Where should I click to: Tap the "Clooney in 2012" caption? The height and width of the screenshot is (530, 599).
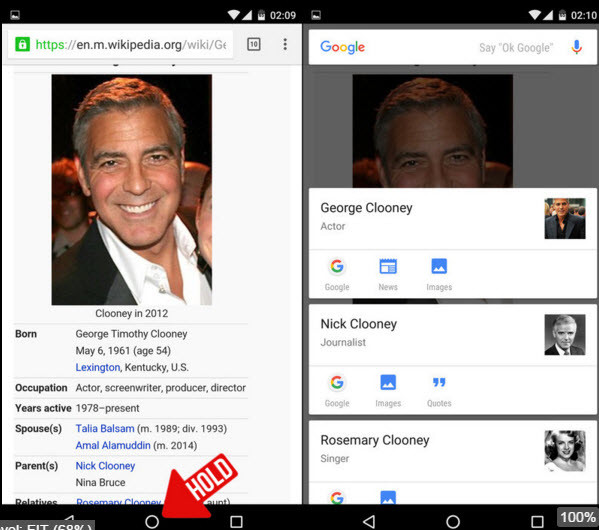click(131, 313)
